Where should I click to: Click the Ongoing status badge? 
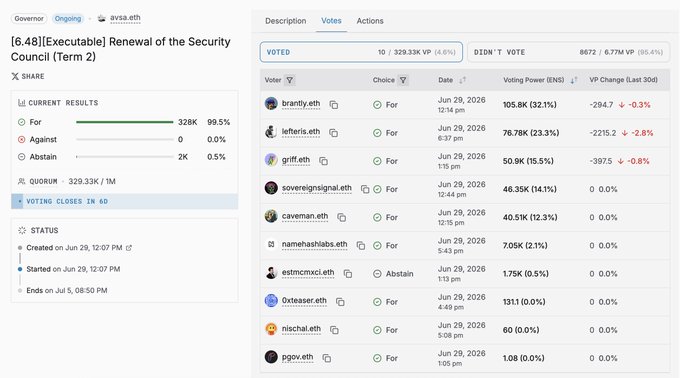tap(68, 19)
